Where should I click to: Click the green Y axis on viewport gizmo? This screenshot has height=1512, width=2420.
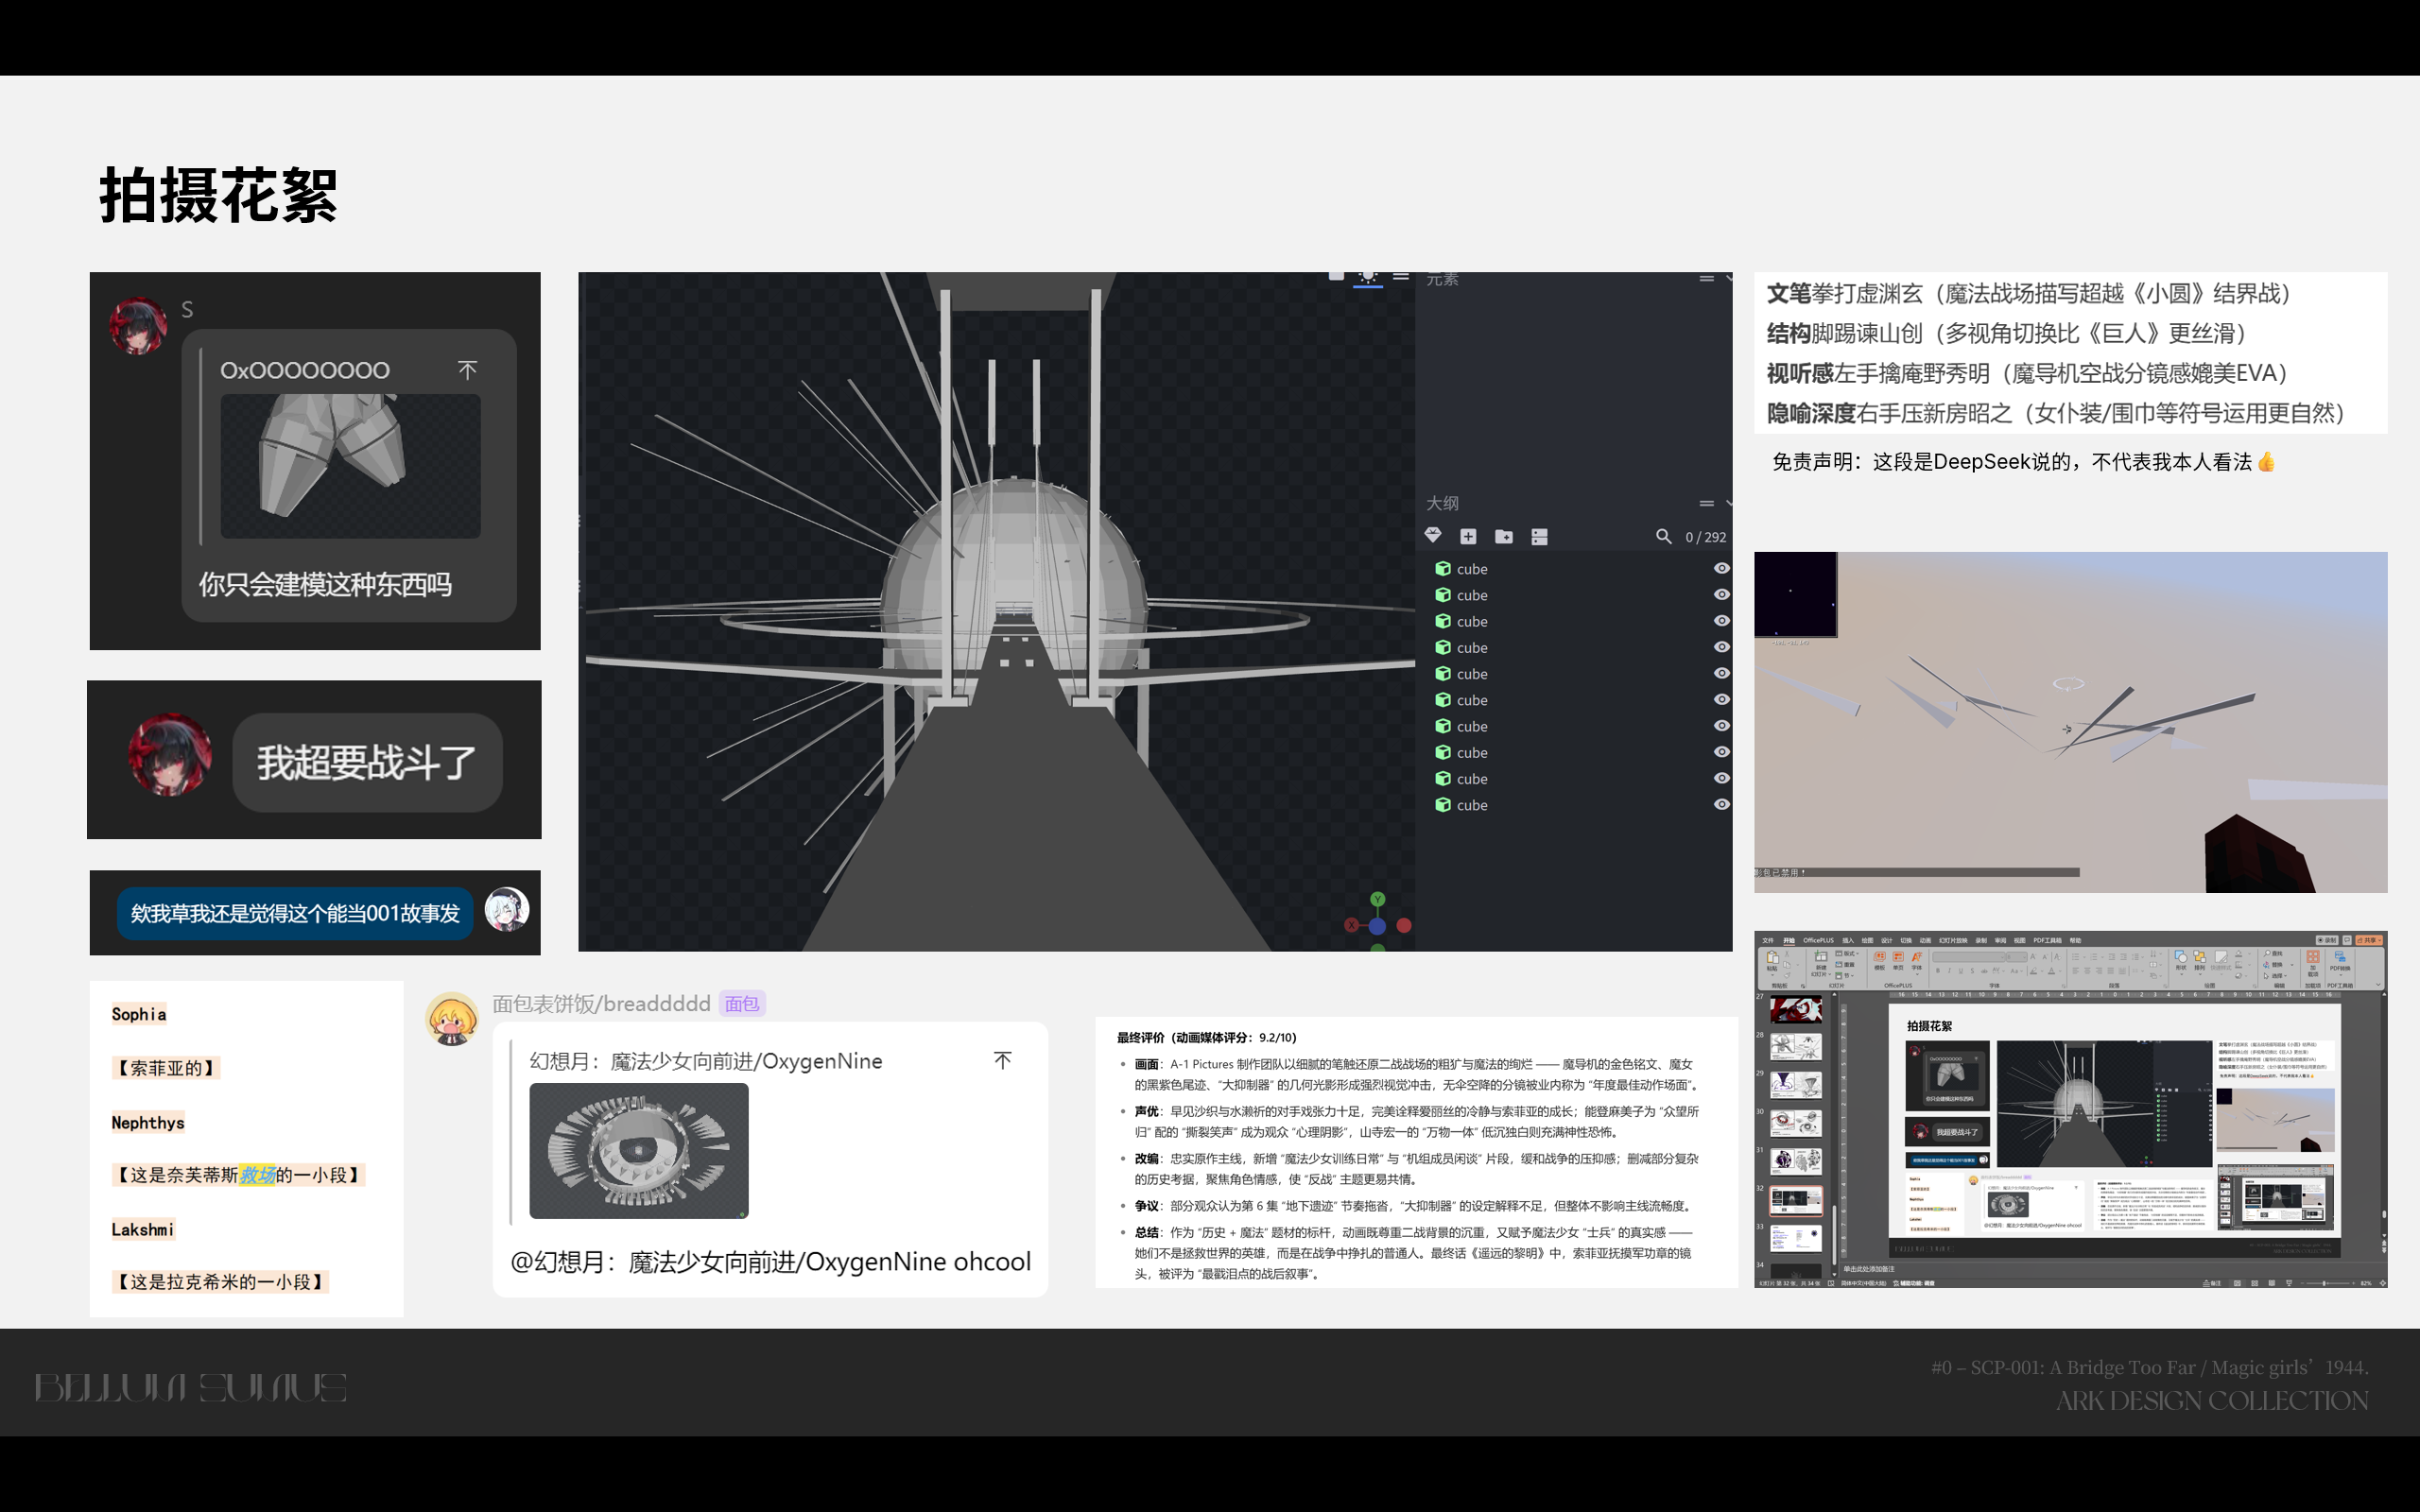pyautogui.click(x=1378, y=899)
